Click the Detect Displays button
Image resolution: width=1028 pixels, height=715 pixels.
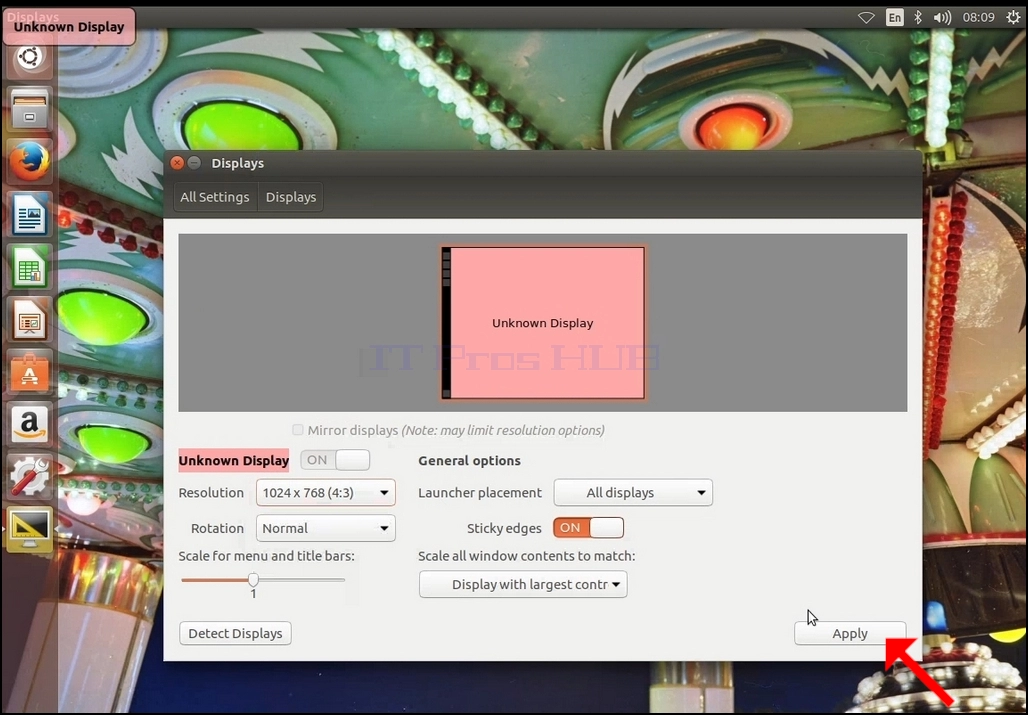coord(235,634)
